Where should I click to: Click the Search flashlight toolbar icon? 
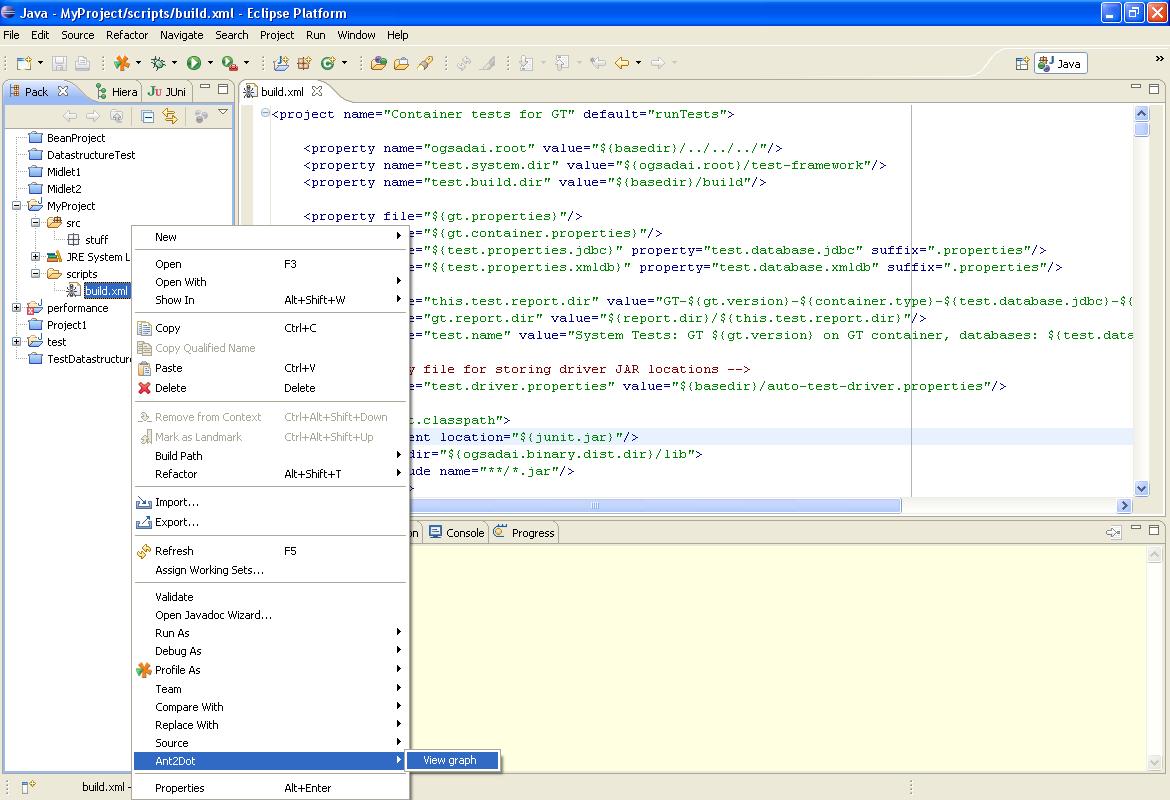tap(426, 63)
